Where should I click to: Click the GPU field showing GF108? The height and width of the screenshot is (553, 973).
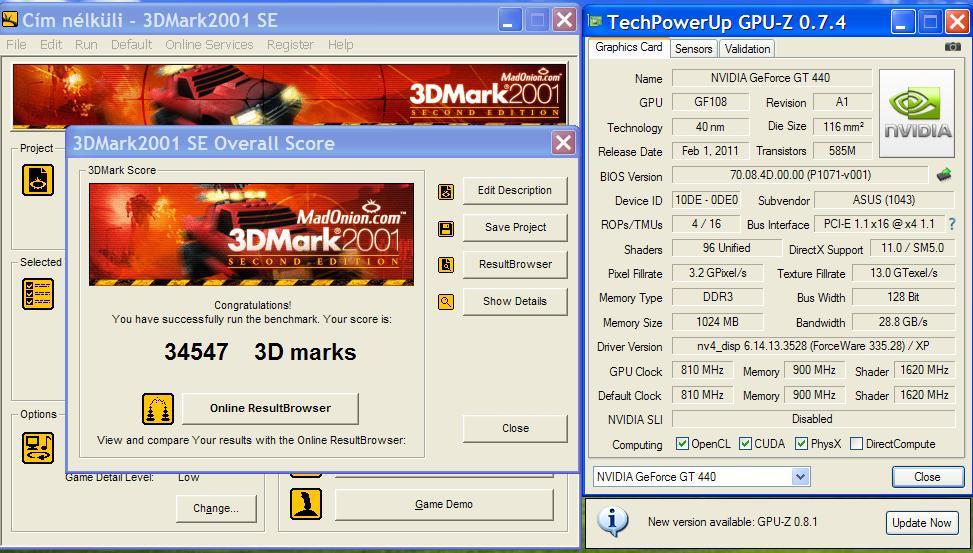(x=711, y=102)
